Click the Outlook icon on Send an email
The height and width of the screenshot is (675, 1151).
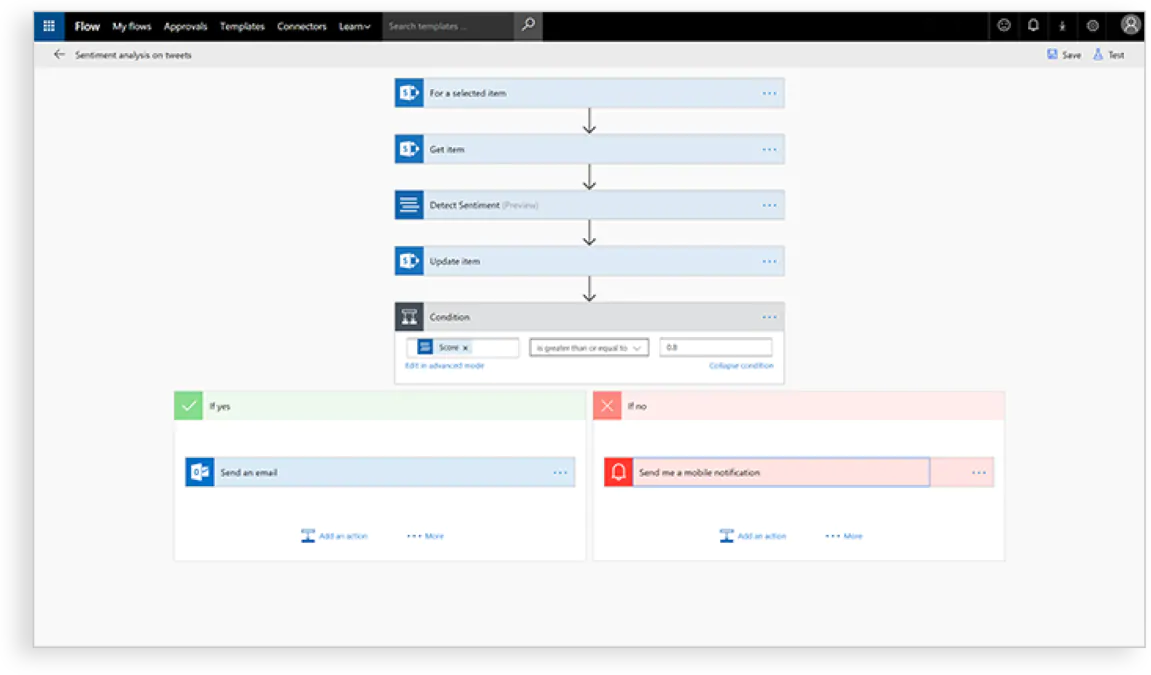(200, 472)
